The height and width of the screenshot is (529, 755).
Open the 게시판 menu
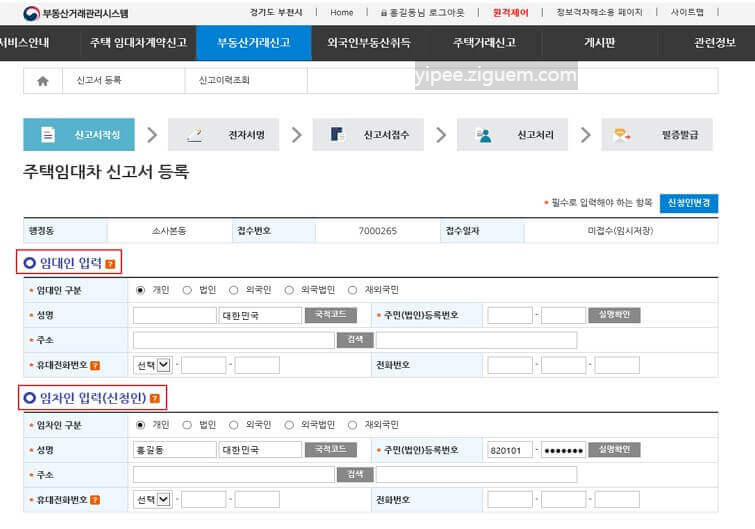click(x=599, y=43)
